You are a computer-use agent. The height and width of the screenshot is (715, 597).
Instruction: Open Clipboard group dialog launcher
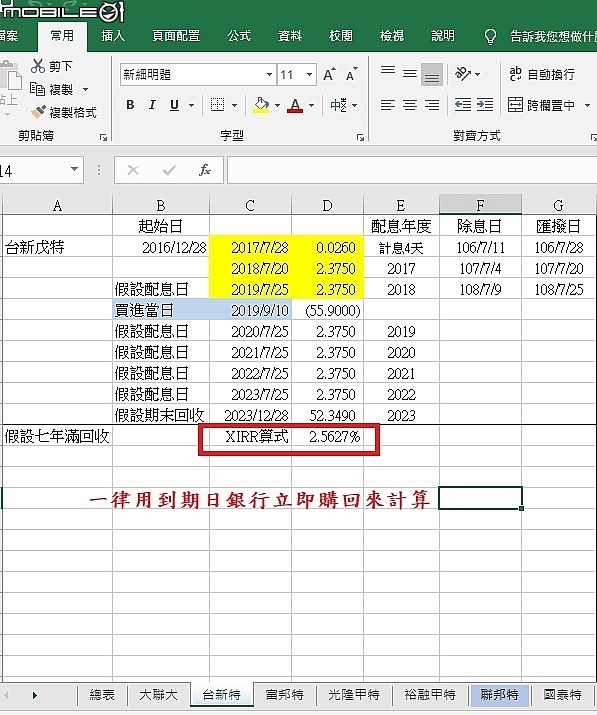coord(104,137)
